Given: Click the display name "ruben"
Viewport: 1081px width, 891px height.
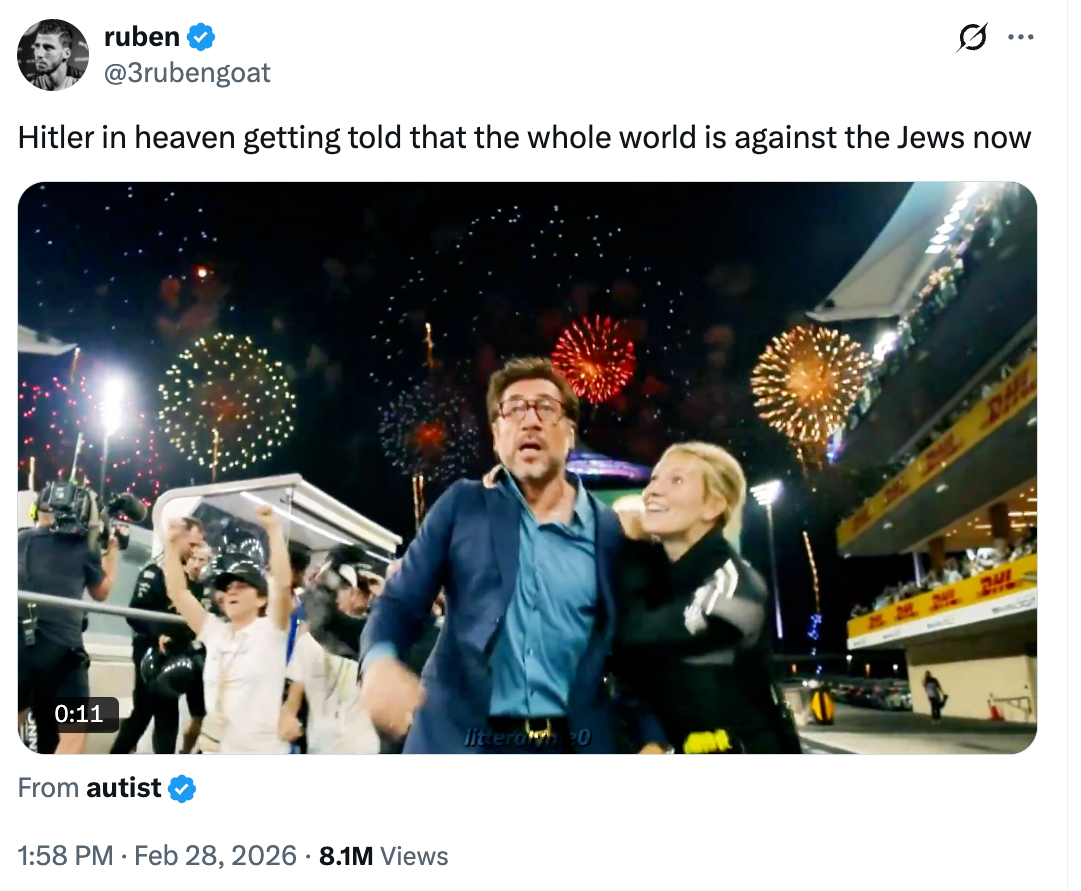Looking at the screenshot, I should [x=142, y=37].
